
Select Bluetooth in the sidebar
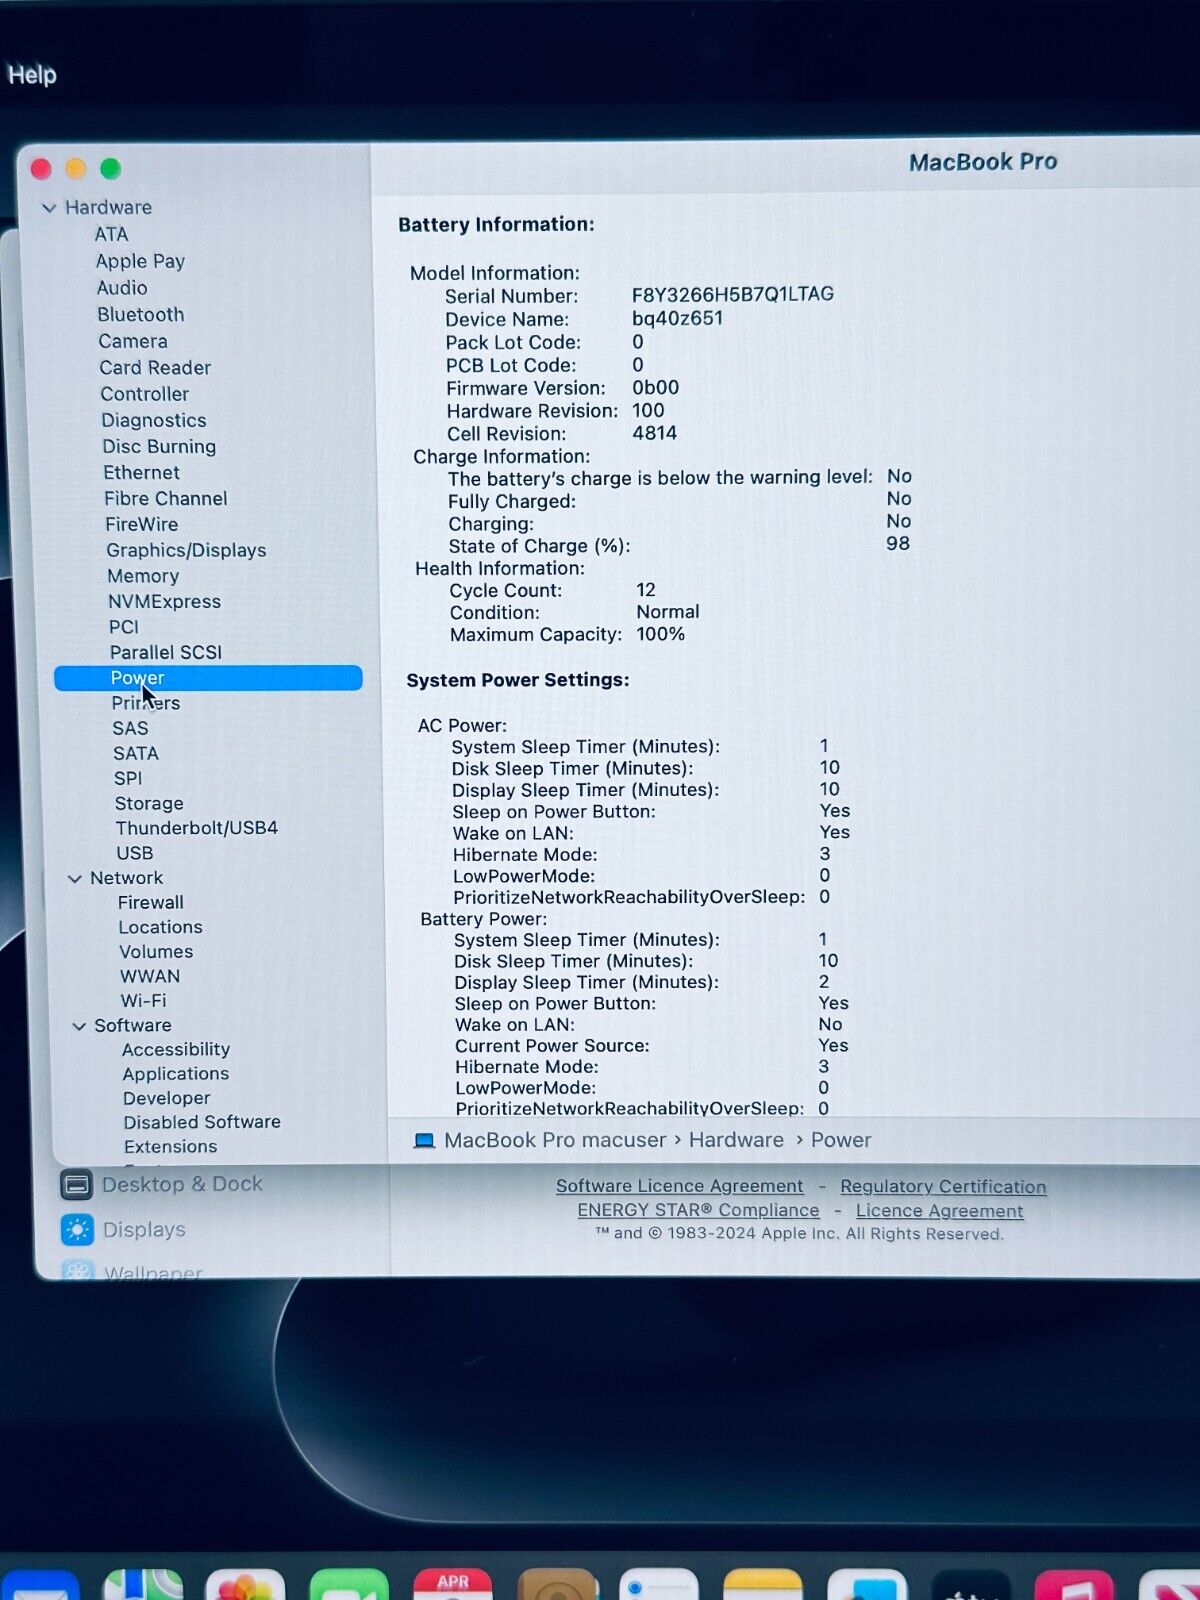point(140,314)
